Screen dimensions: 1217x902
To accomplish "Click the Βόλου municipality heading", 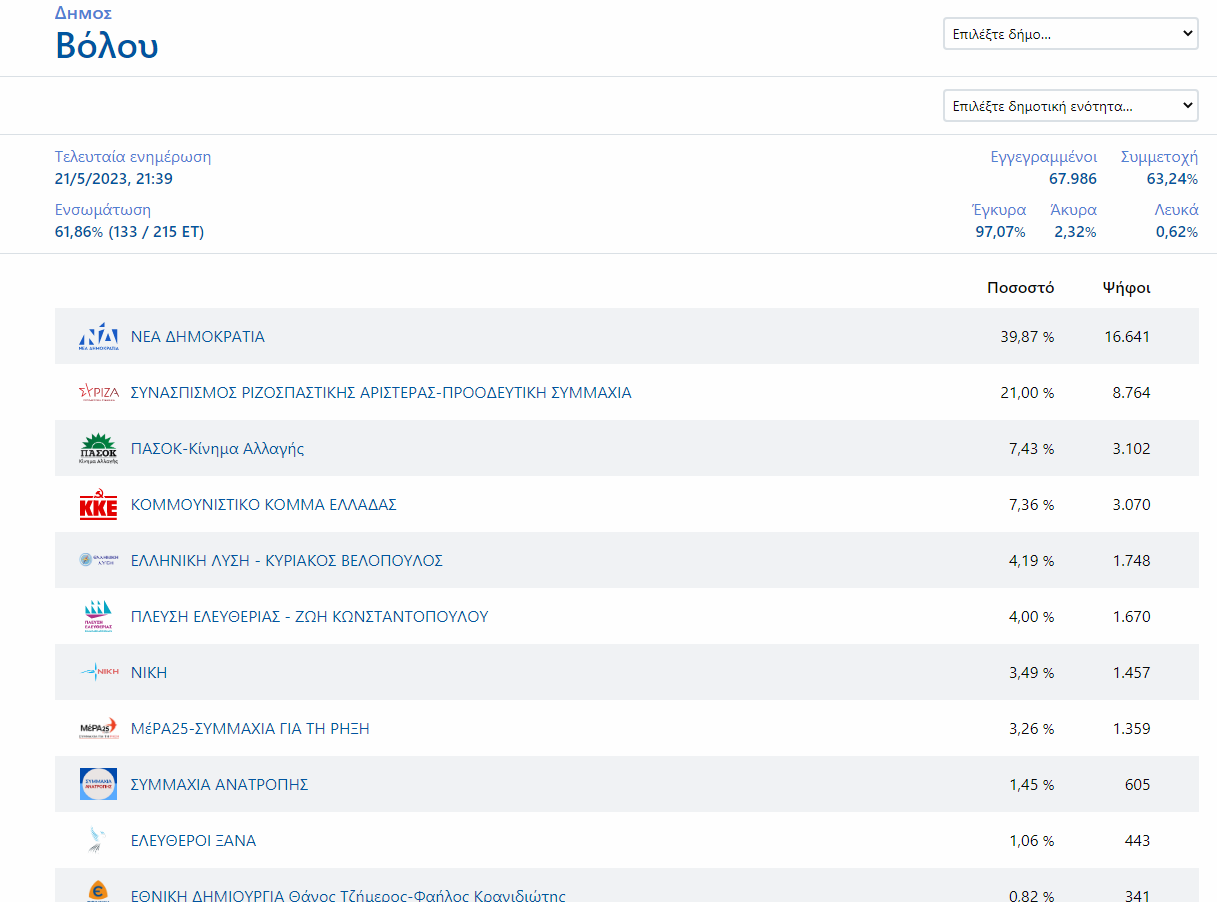I will 107,46.
